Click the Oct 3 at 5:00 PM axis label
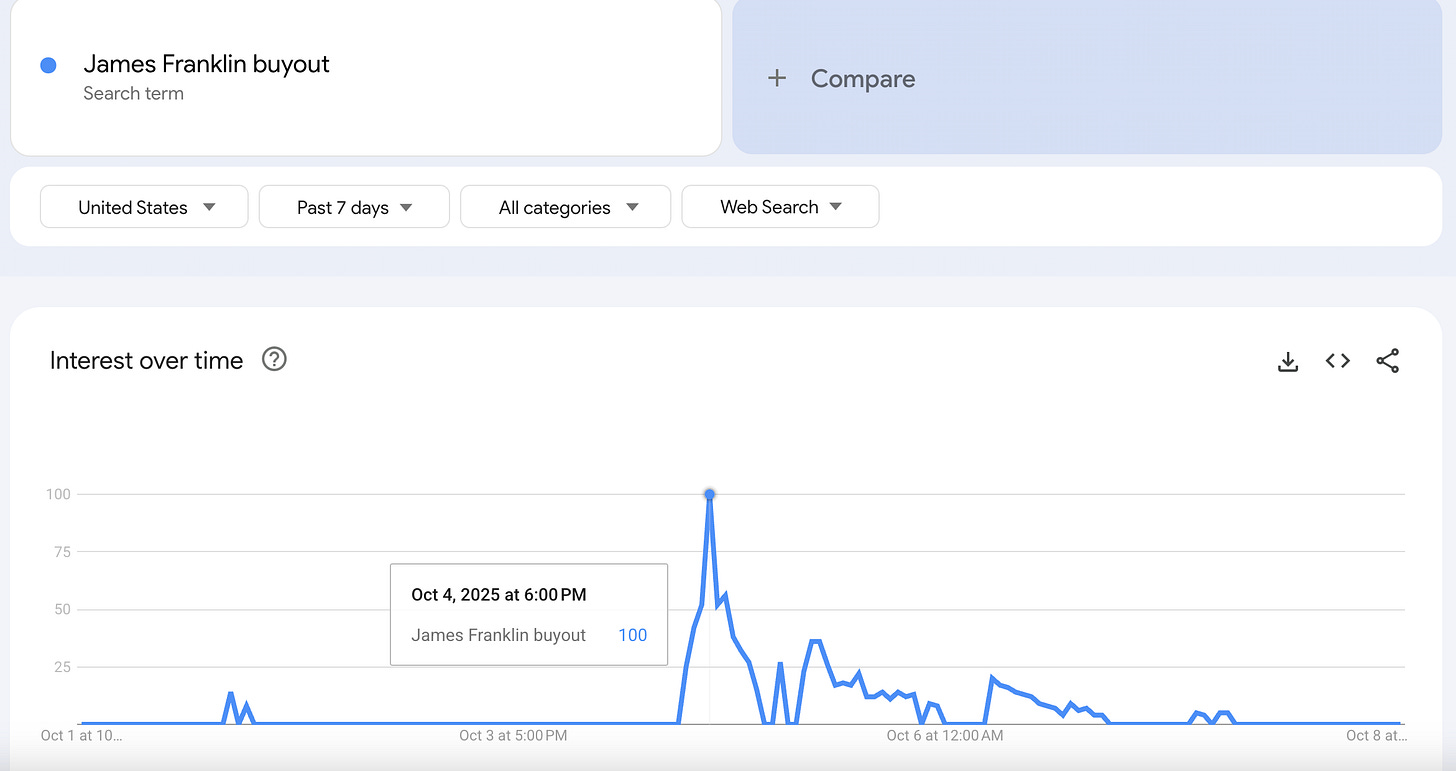This screenshot has width=1456, height=771. click(513, 736)
